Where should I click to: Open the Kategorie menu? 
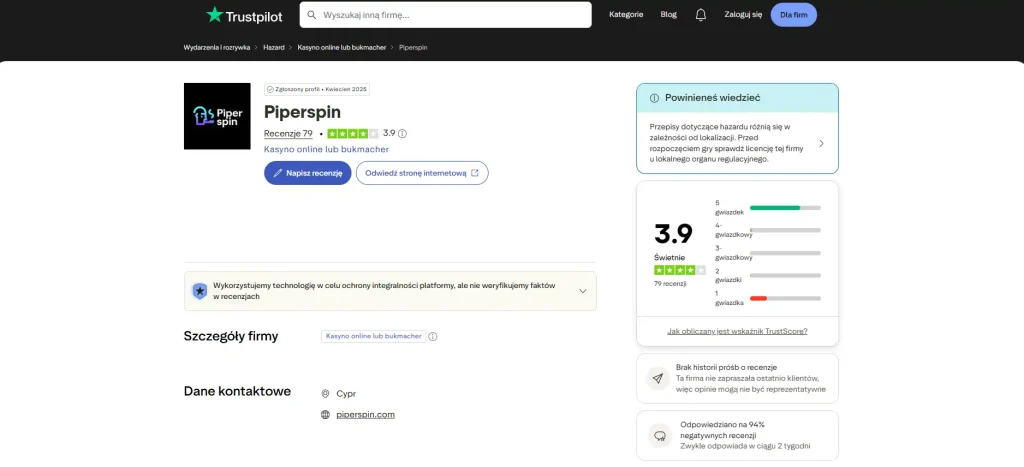(626, 14)
